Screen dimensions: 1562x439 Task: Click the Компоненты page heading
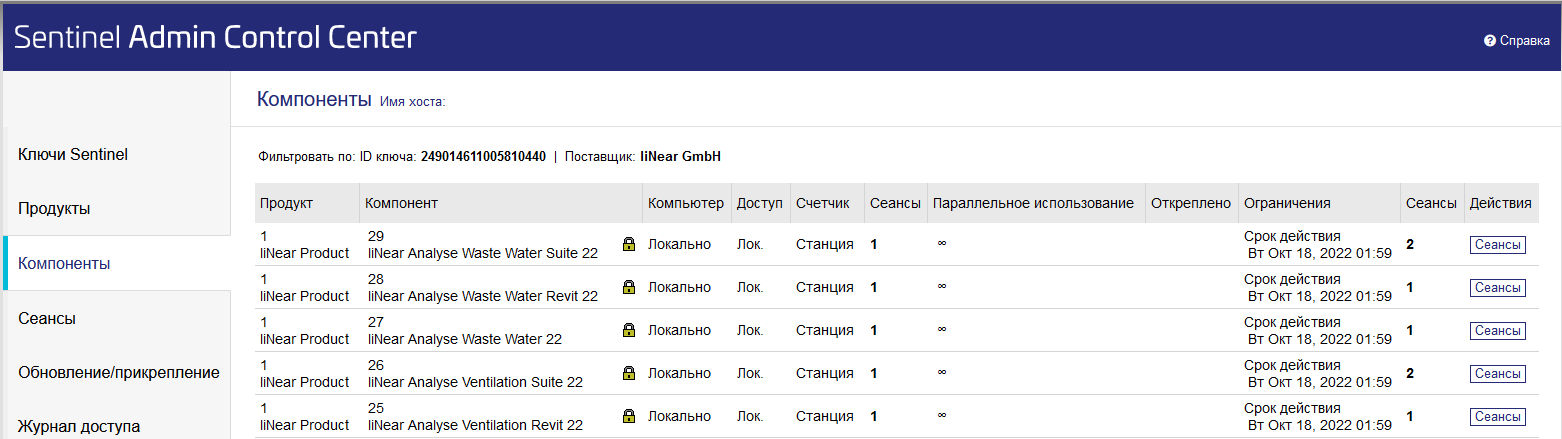click(314, 99)
